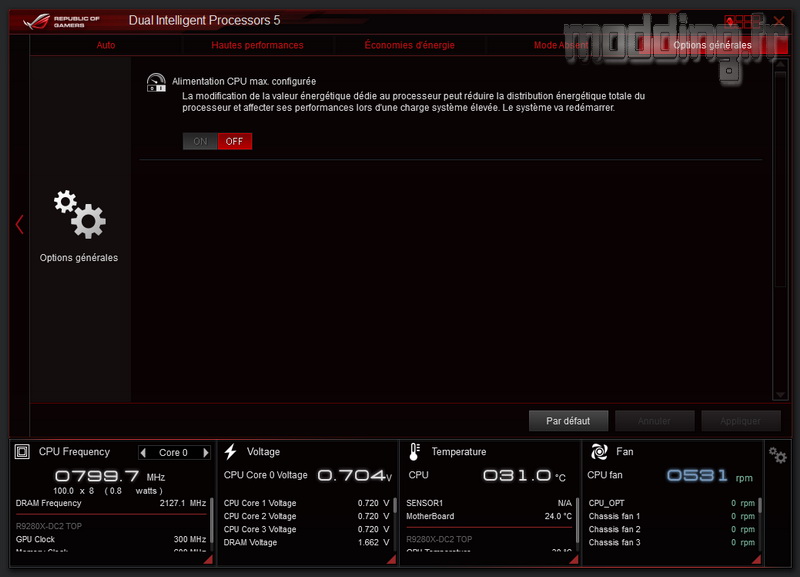The image size is (800, 577).
Task: Click the Annuler button
Action: point(655,421)
